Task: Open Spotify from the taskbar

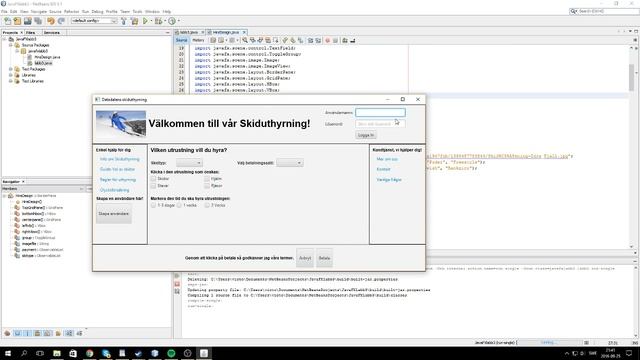Action: pos(171,353)
